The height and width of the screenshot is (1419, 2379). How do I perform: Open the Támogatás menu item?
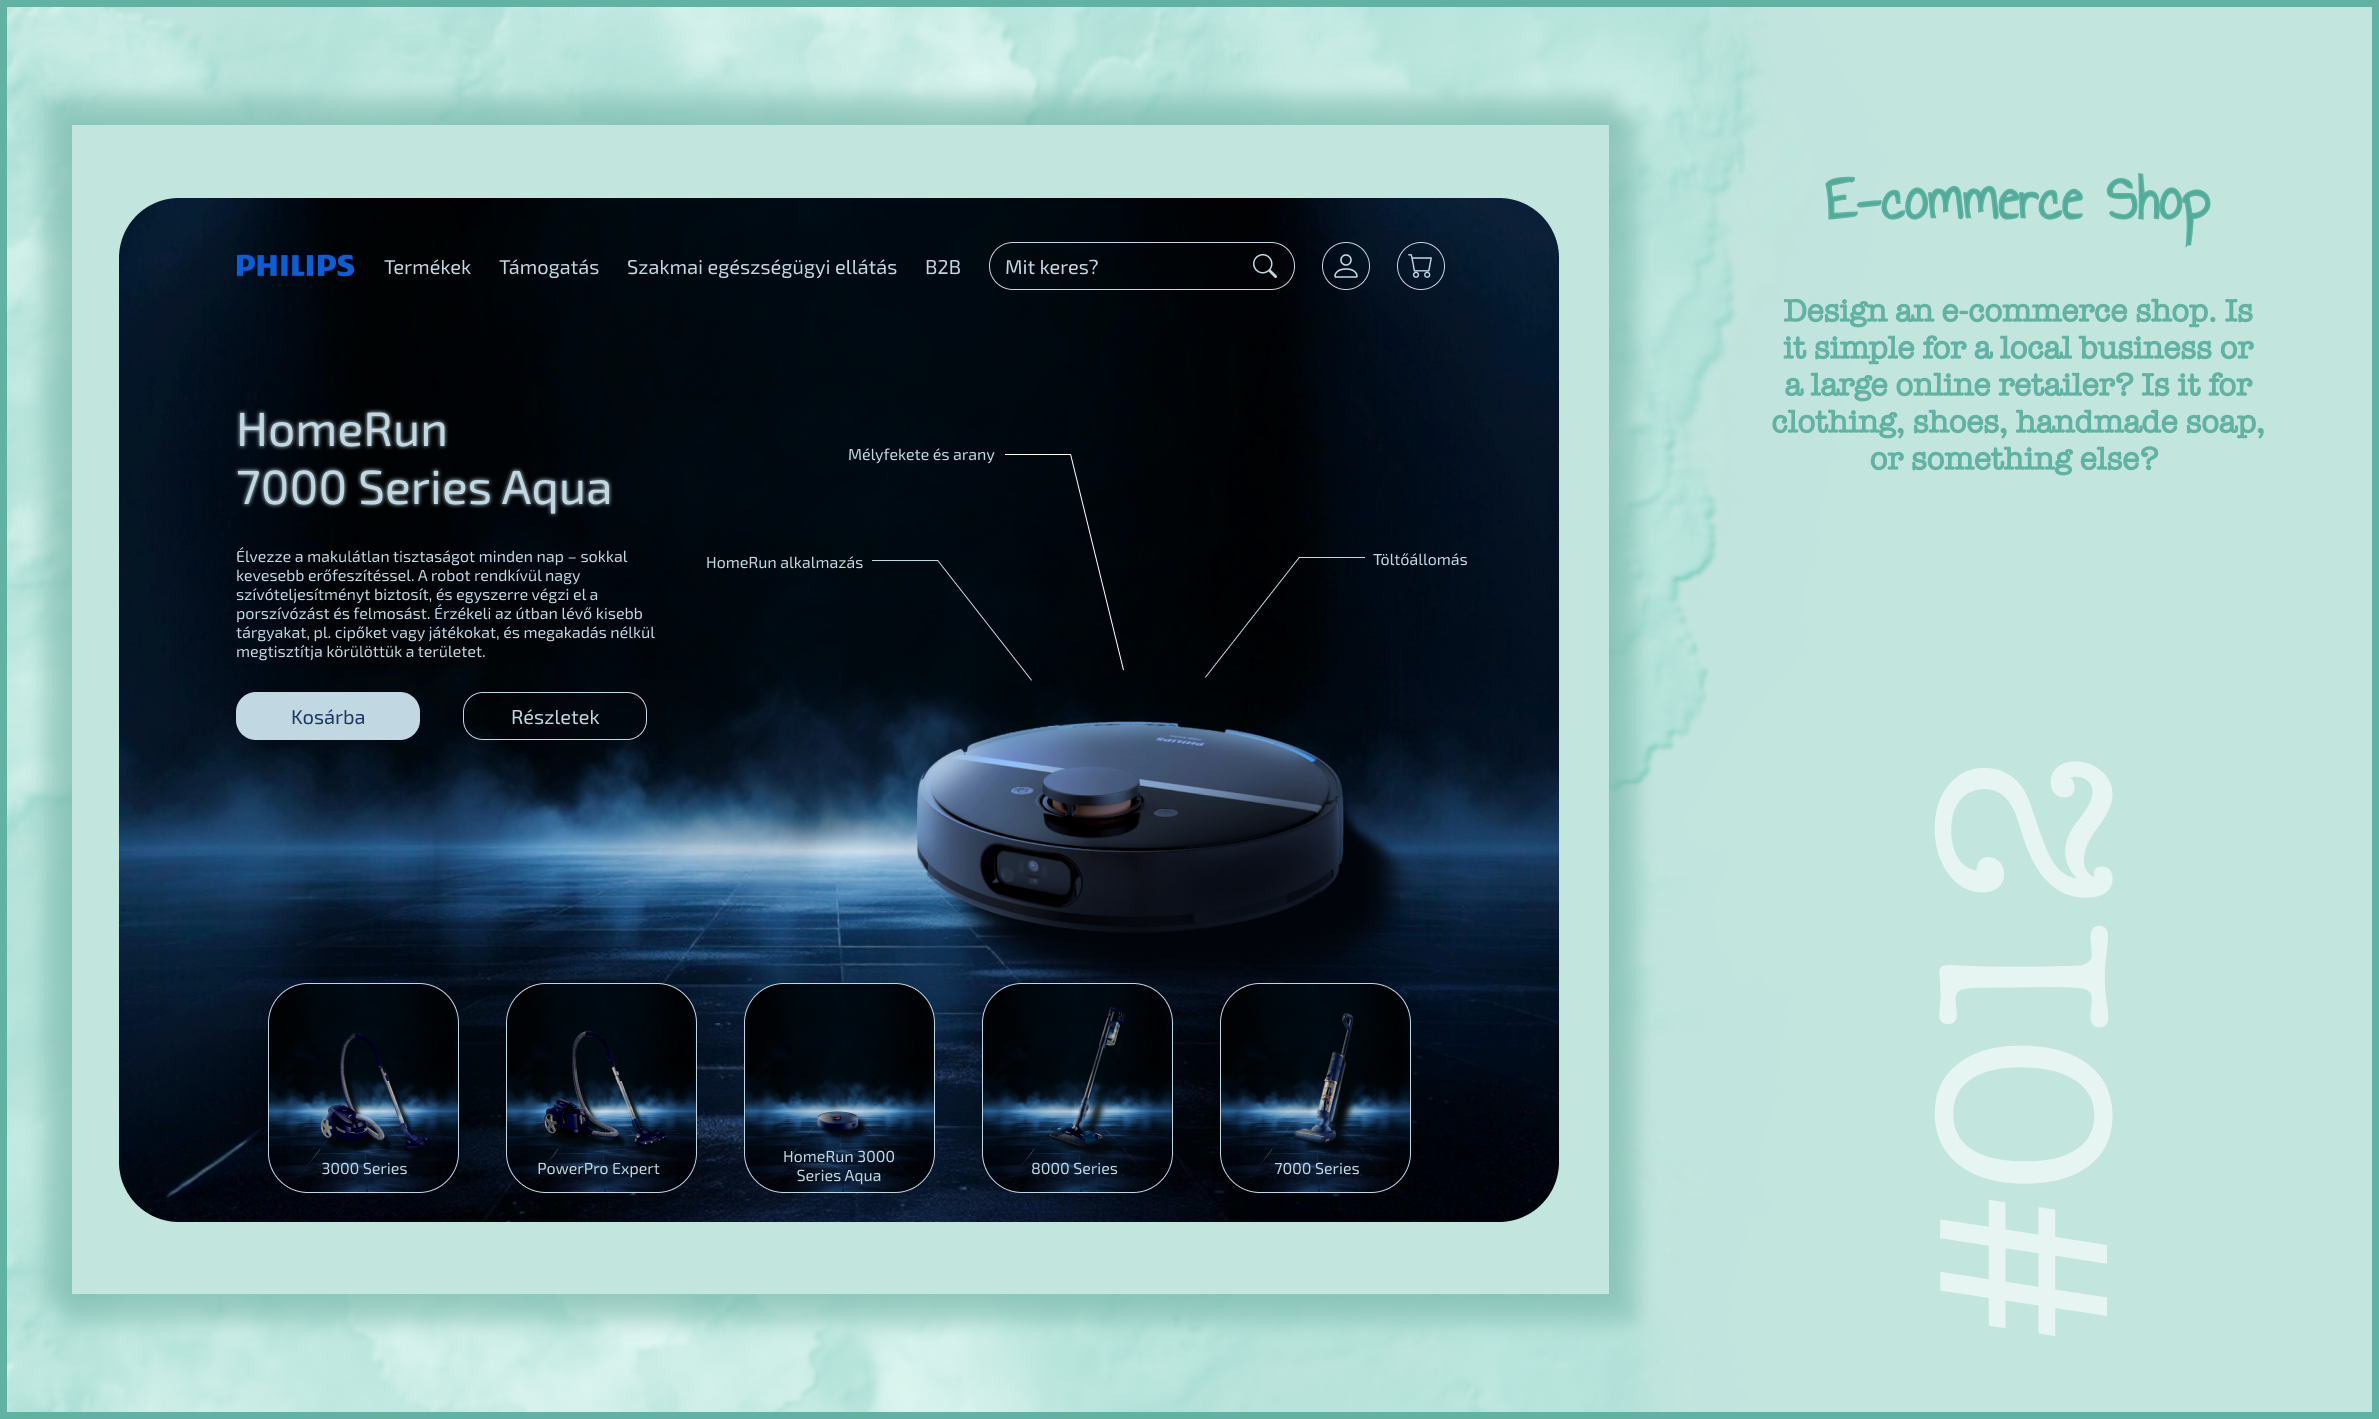(x=548, y=267)
